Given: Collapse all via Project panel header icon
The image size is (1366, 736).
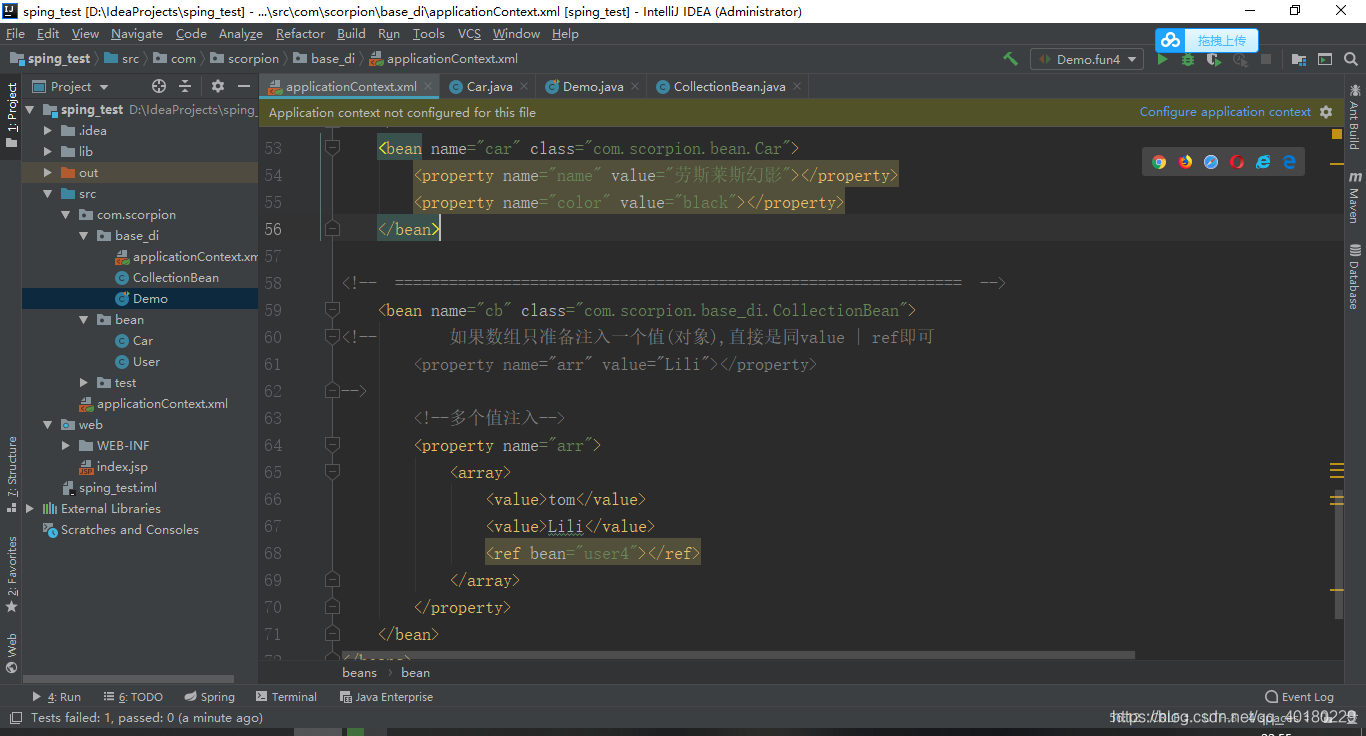Looking at the screenshot, I should click(x=185, y=86).
